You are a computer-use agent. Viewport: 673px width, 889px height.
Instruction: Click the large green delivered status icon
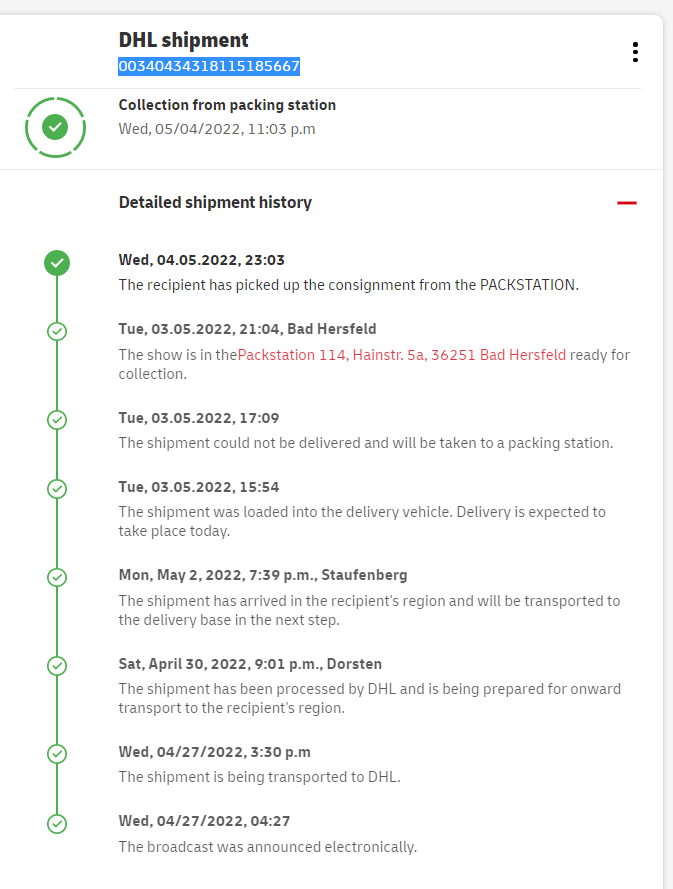[56, 127]
